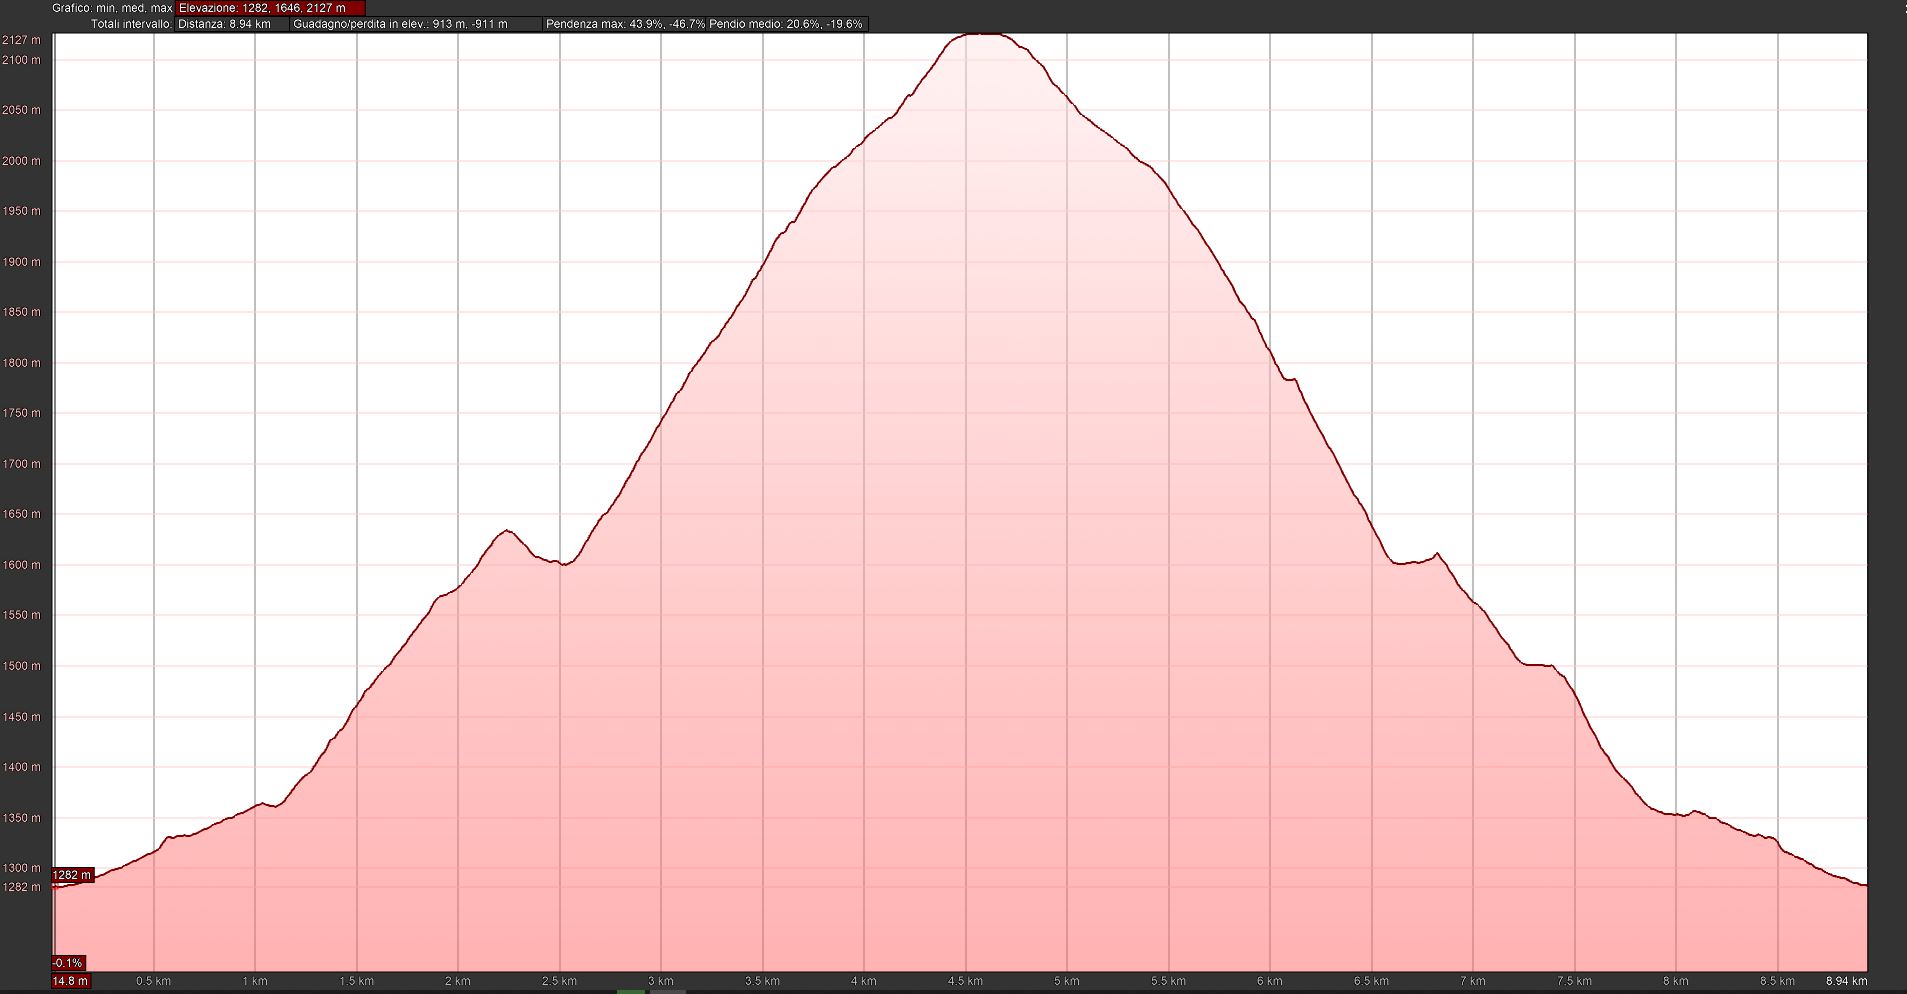This screenshot has height=994, width=1907.
Task: Click the gray segment beside the green marker
Action: 667,991
